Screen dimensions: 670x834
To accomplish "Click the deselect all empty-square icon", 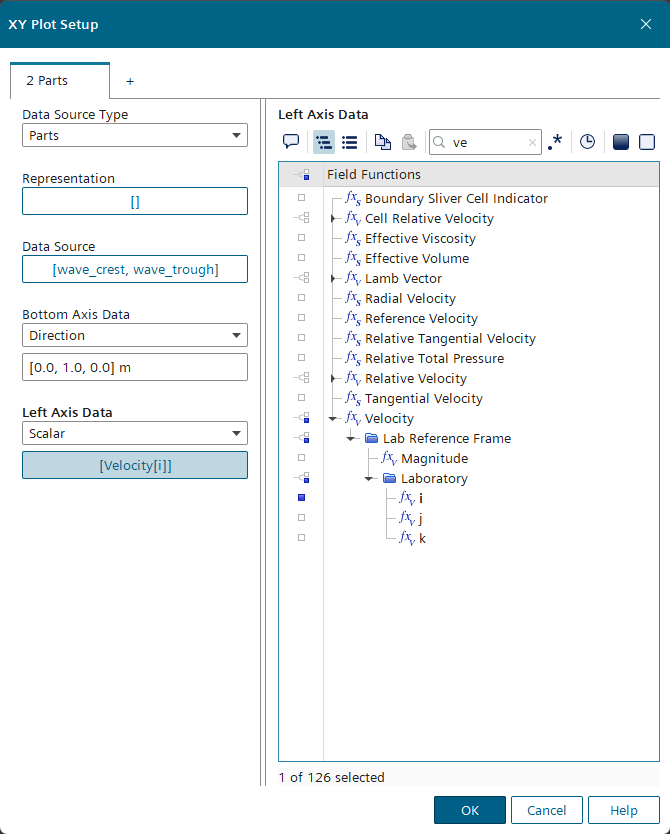I will pyautogui.click(x=647, y=142).
